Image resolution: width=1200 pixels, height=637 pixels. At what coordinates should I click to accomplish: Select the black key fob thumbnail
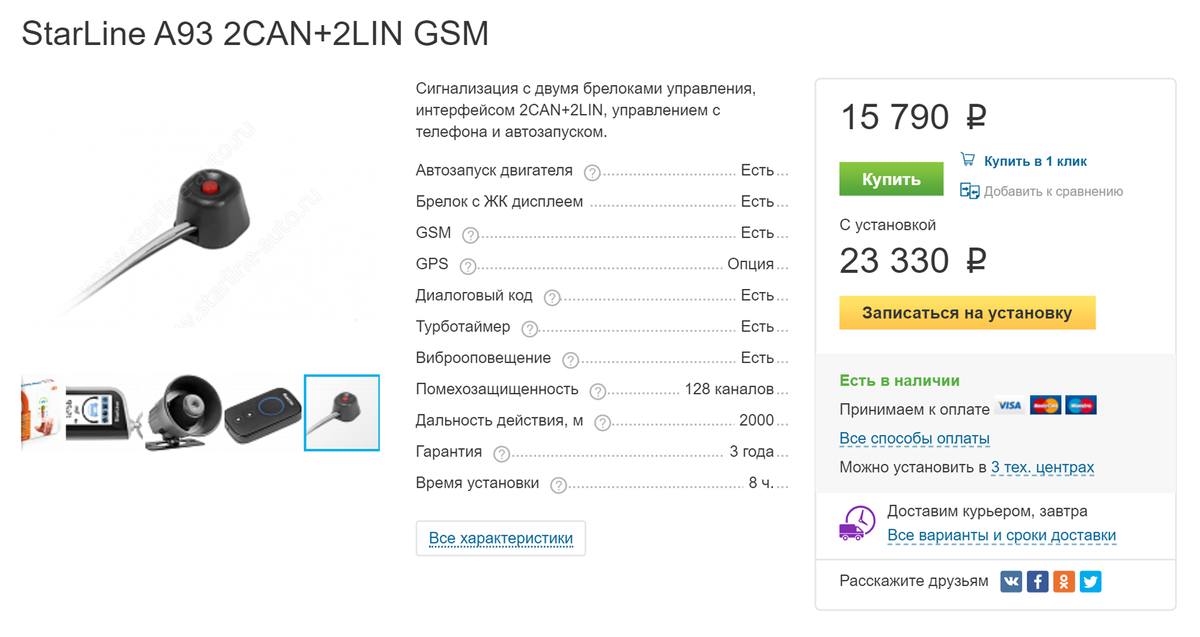[262, 412]
